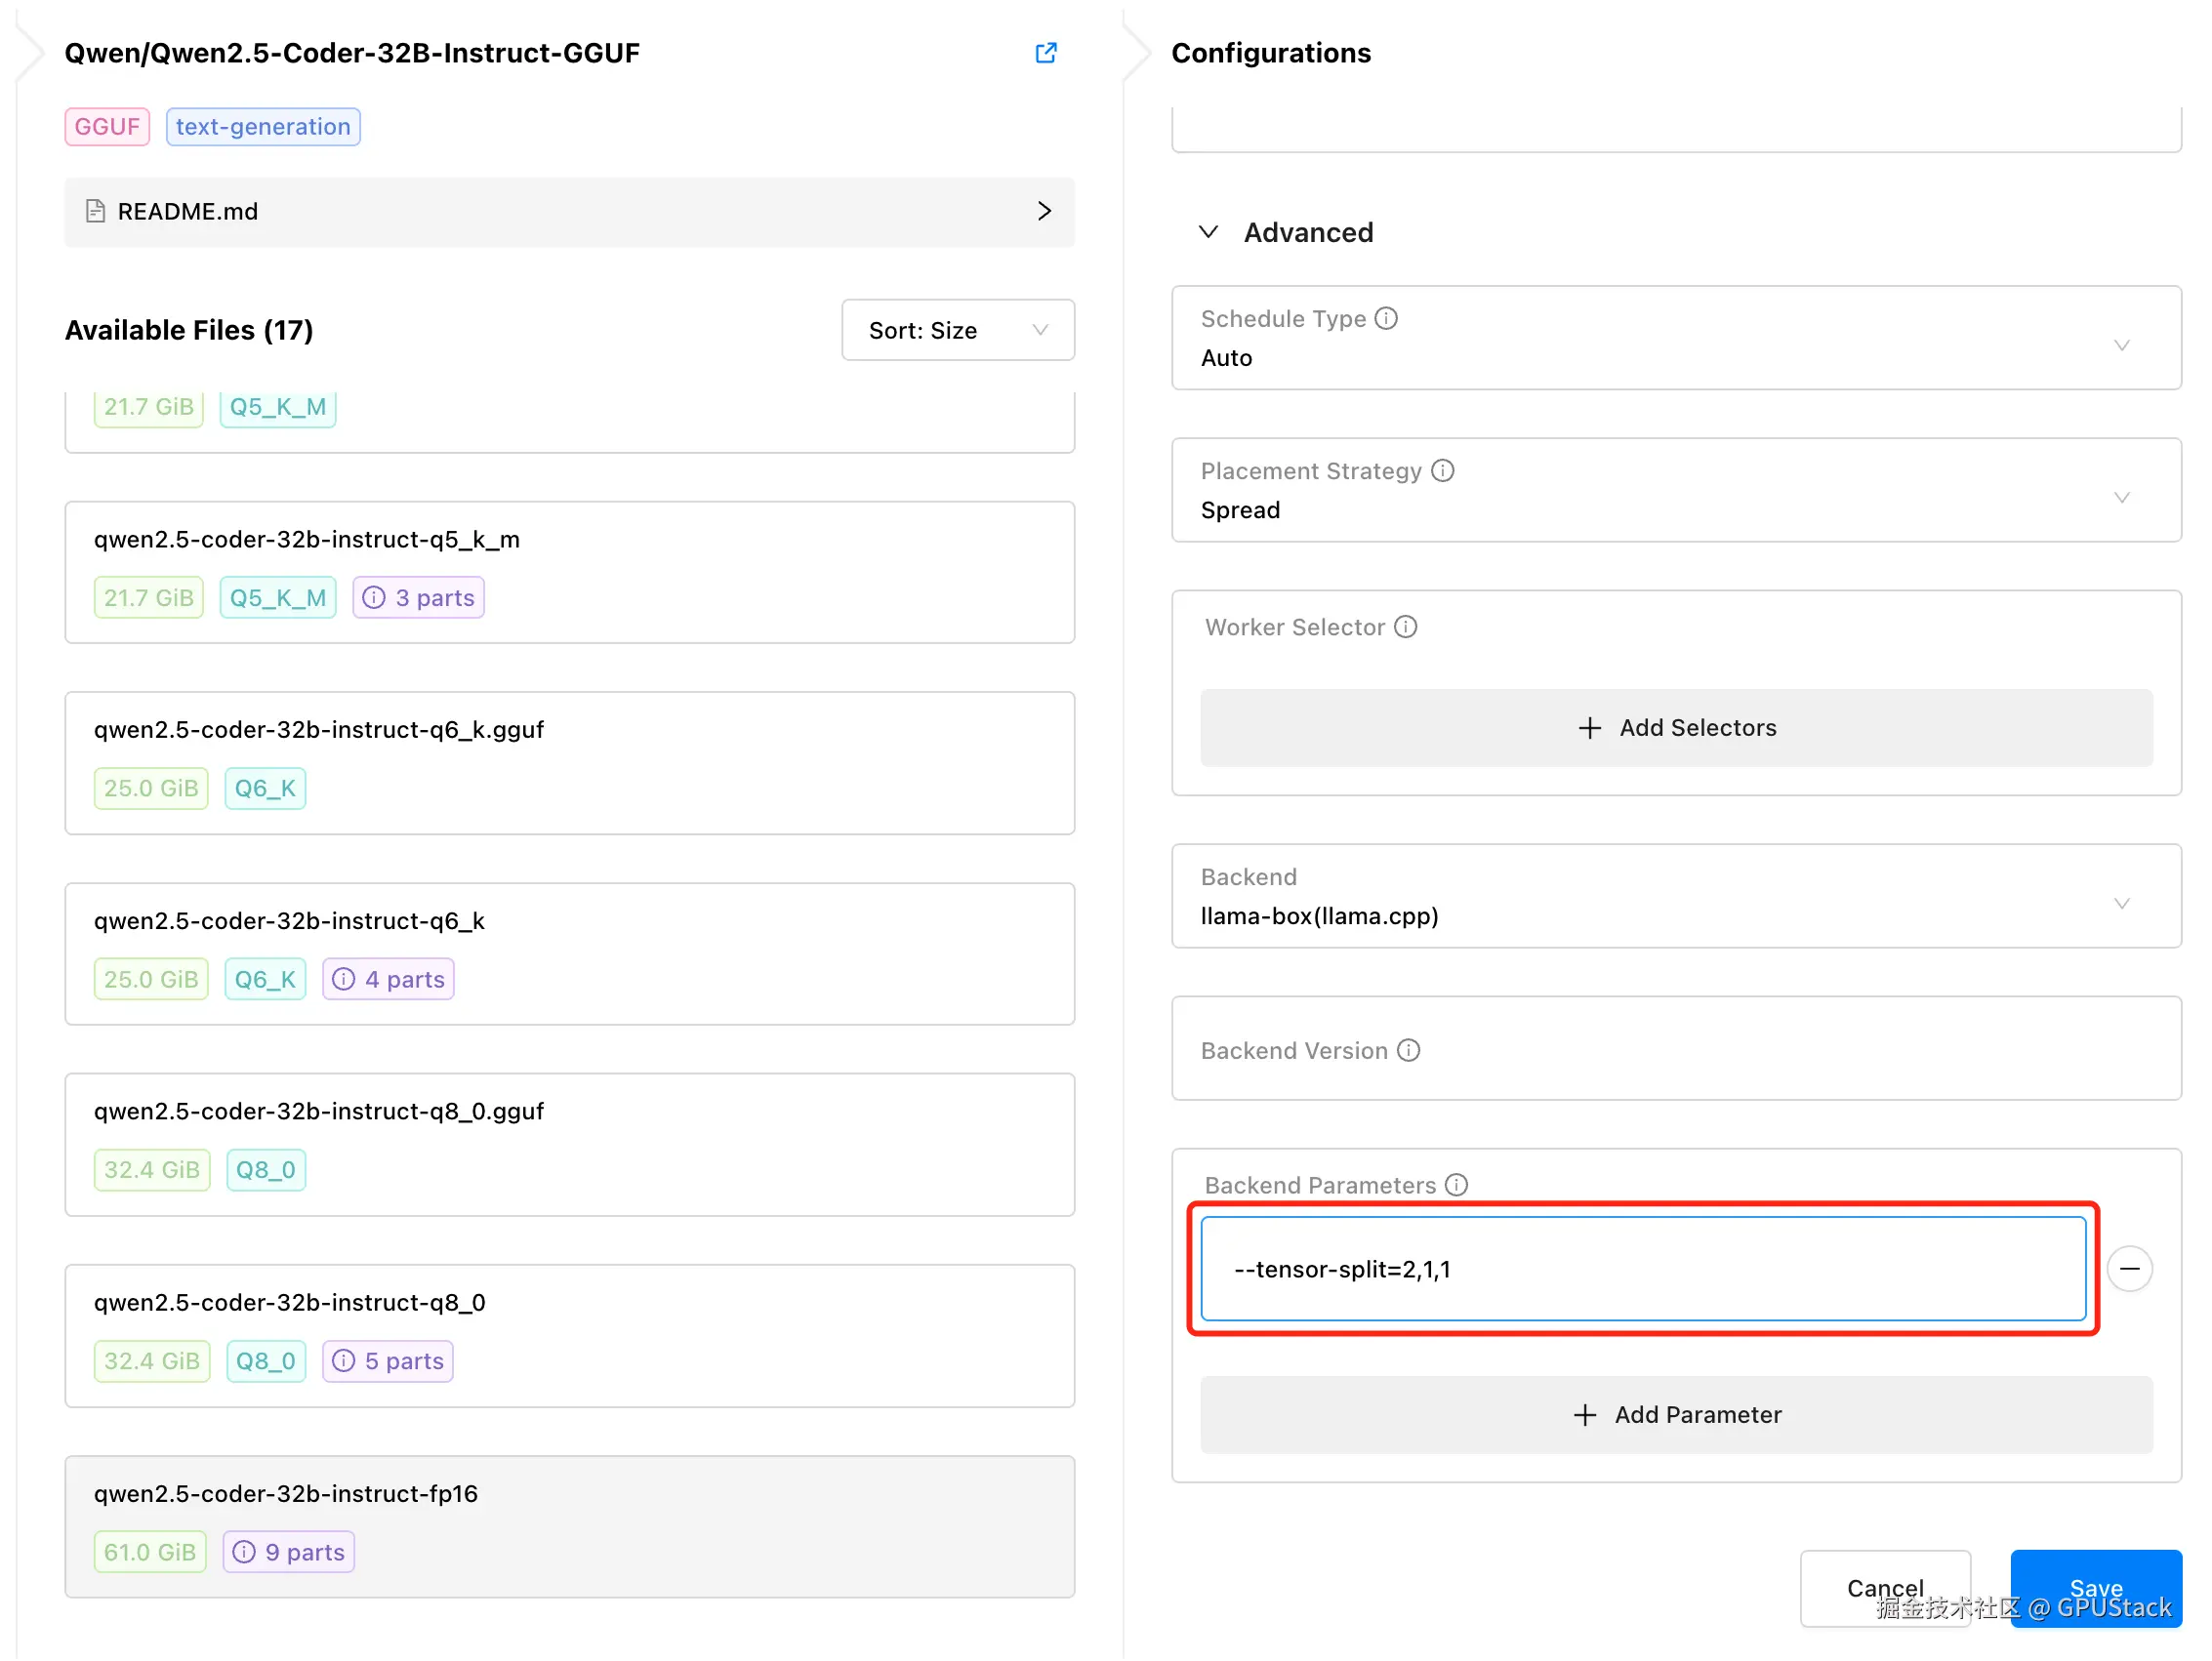The image size is (2212, 1661).
Task: Click the 25.0 GiB tag on q6_k.gguf
Action: pyautogui.click(x=151, y=788)
